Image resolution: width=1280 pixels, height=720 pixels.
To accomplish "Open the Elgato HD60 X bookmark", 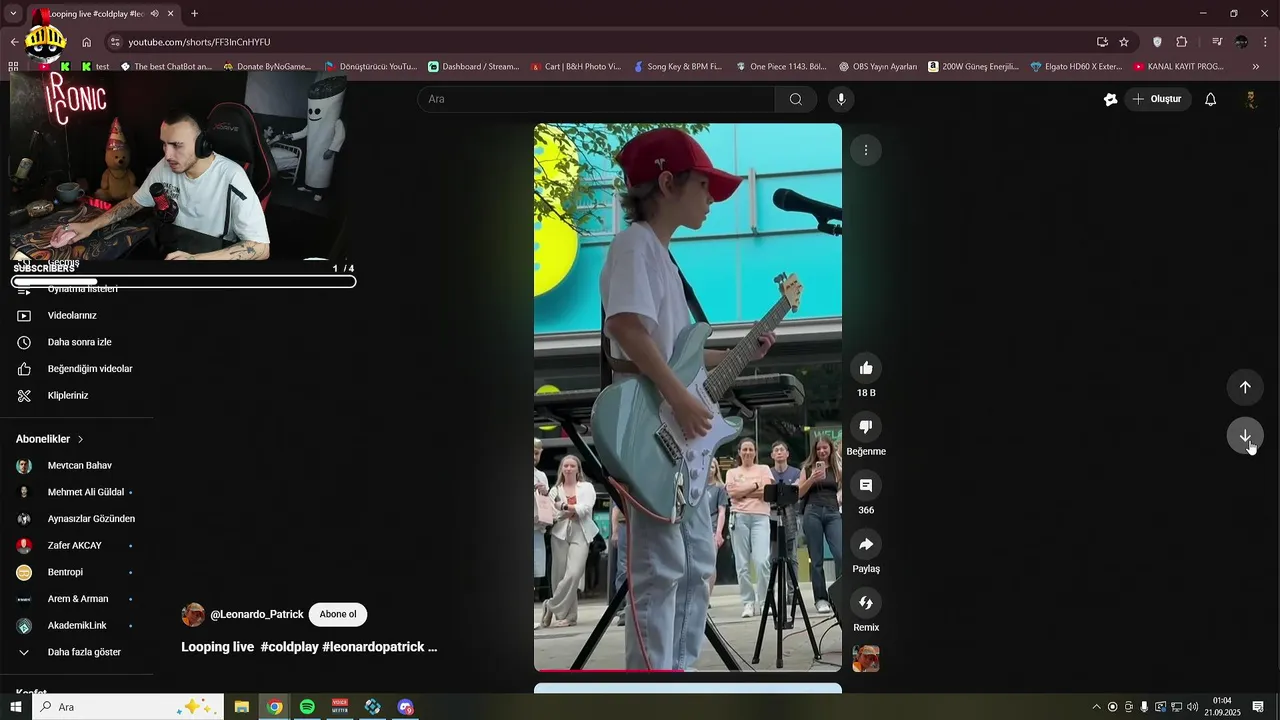I will tap(1075, 67).
